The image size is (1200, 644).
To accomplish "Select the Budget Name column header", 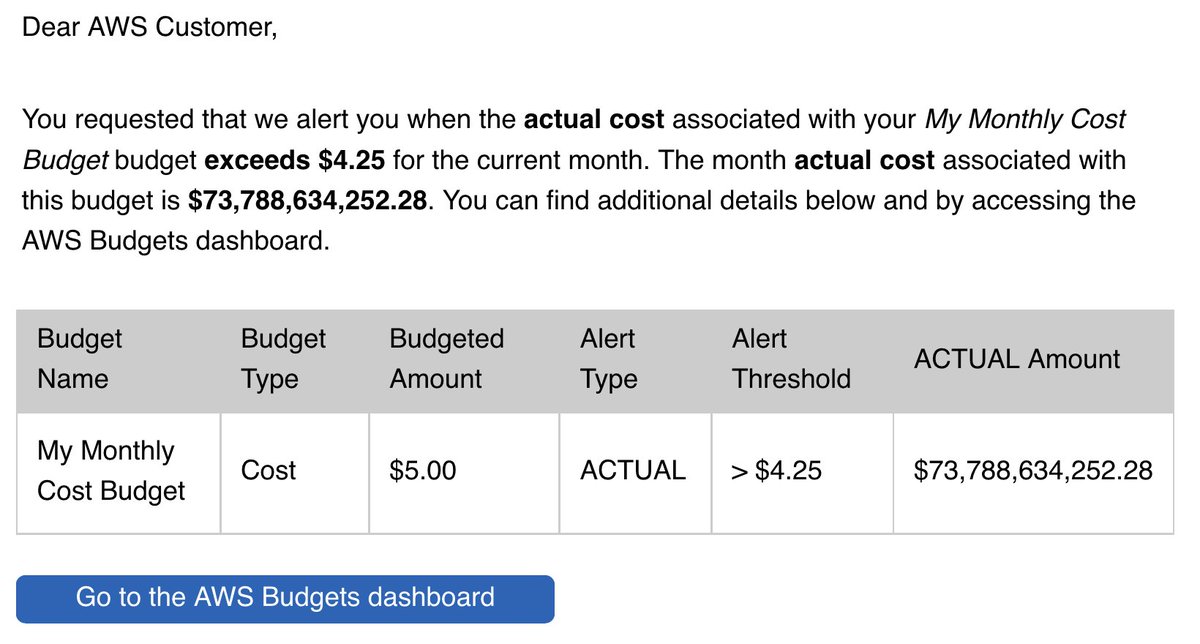I will pos(119,359).
